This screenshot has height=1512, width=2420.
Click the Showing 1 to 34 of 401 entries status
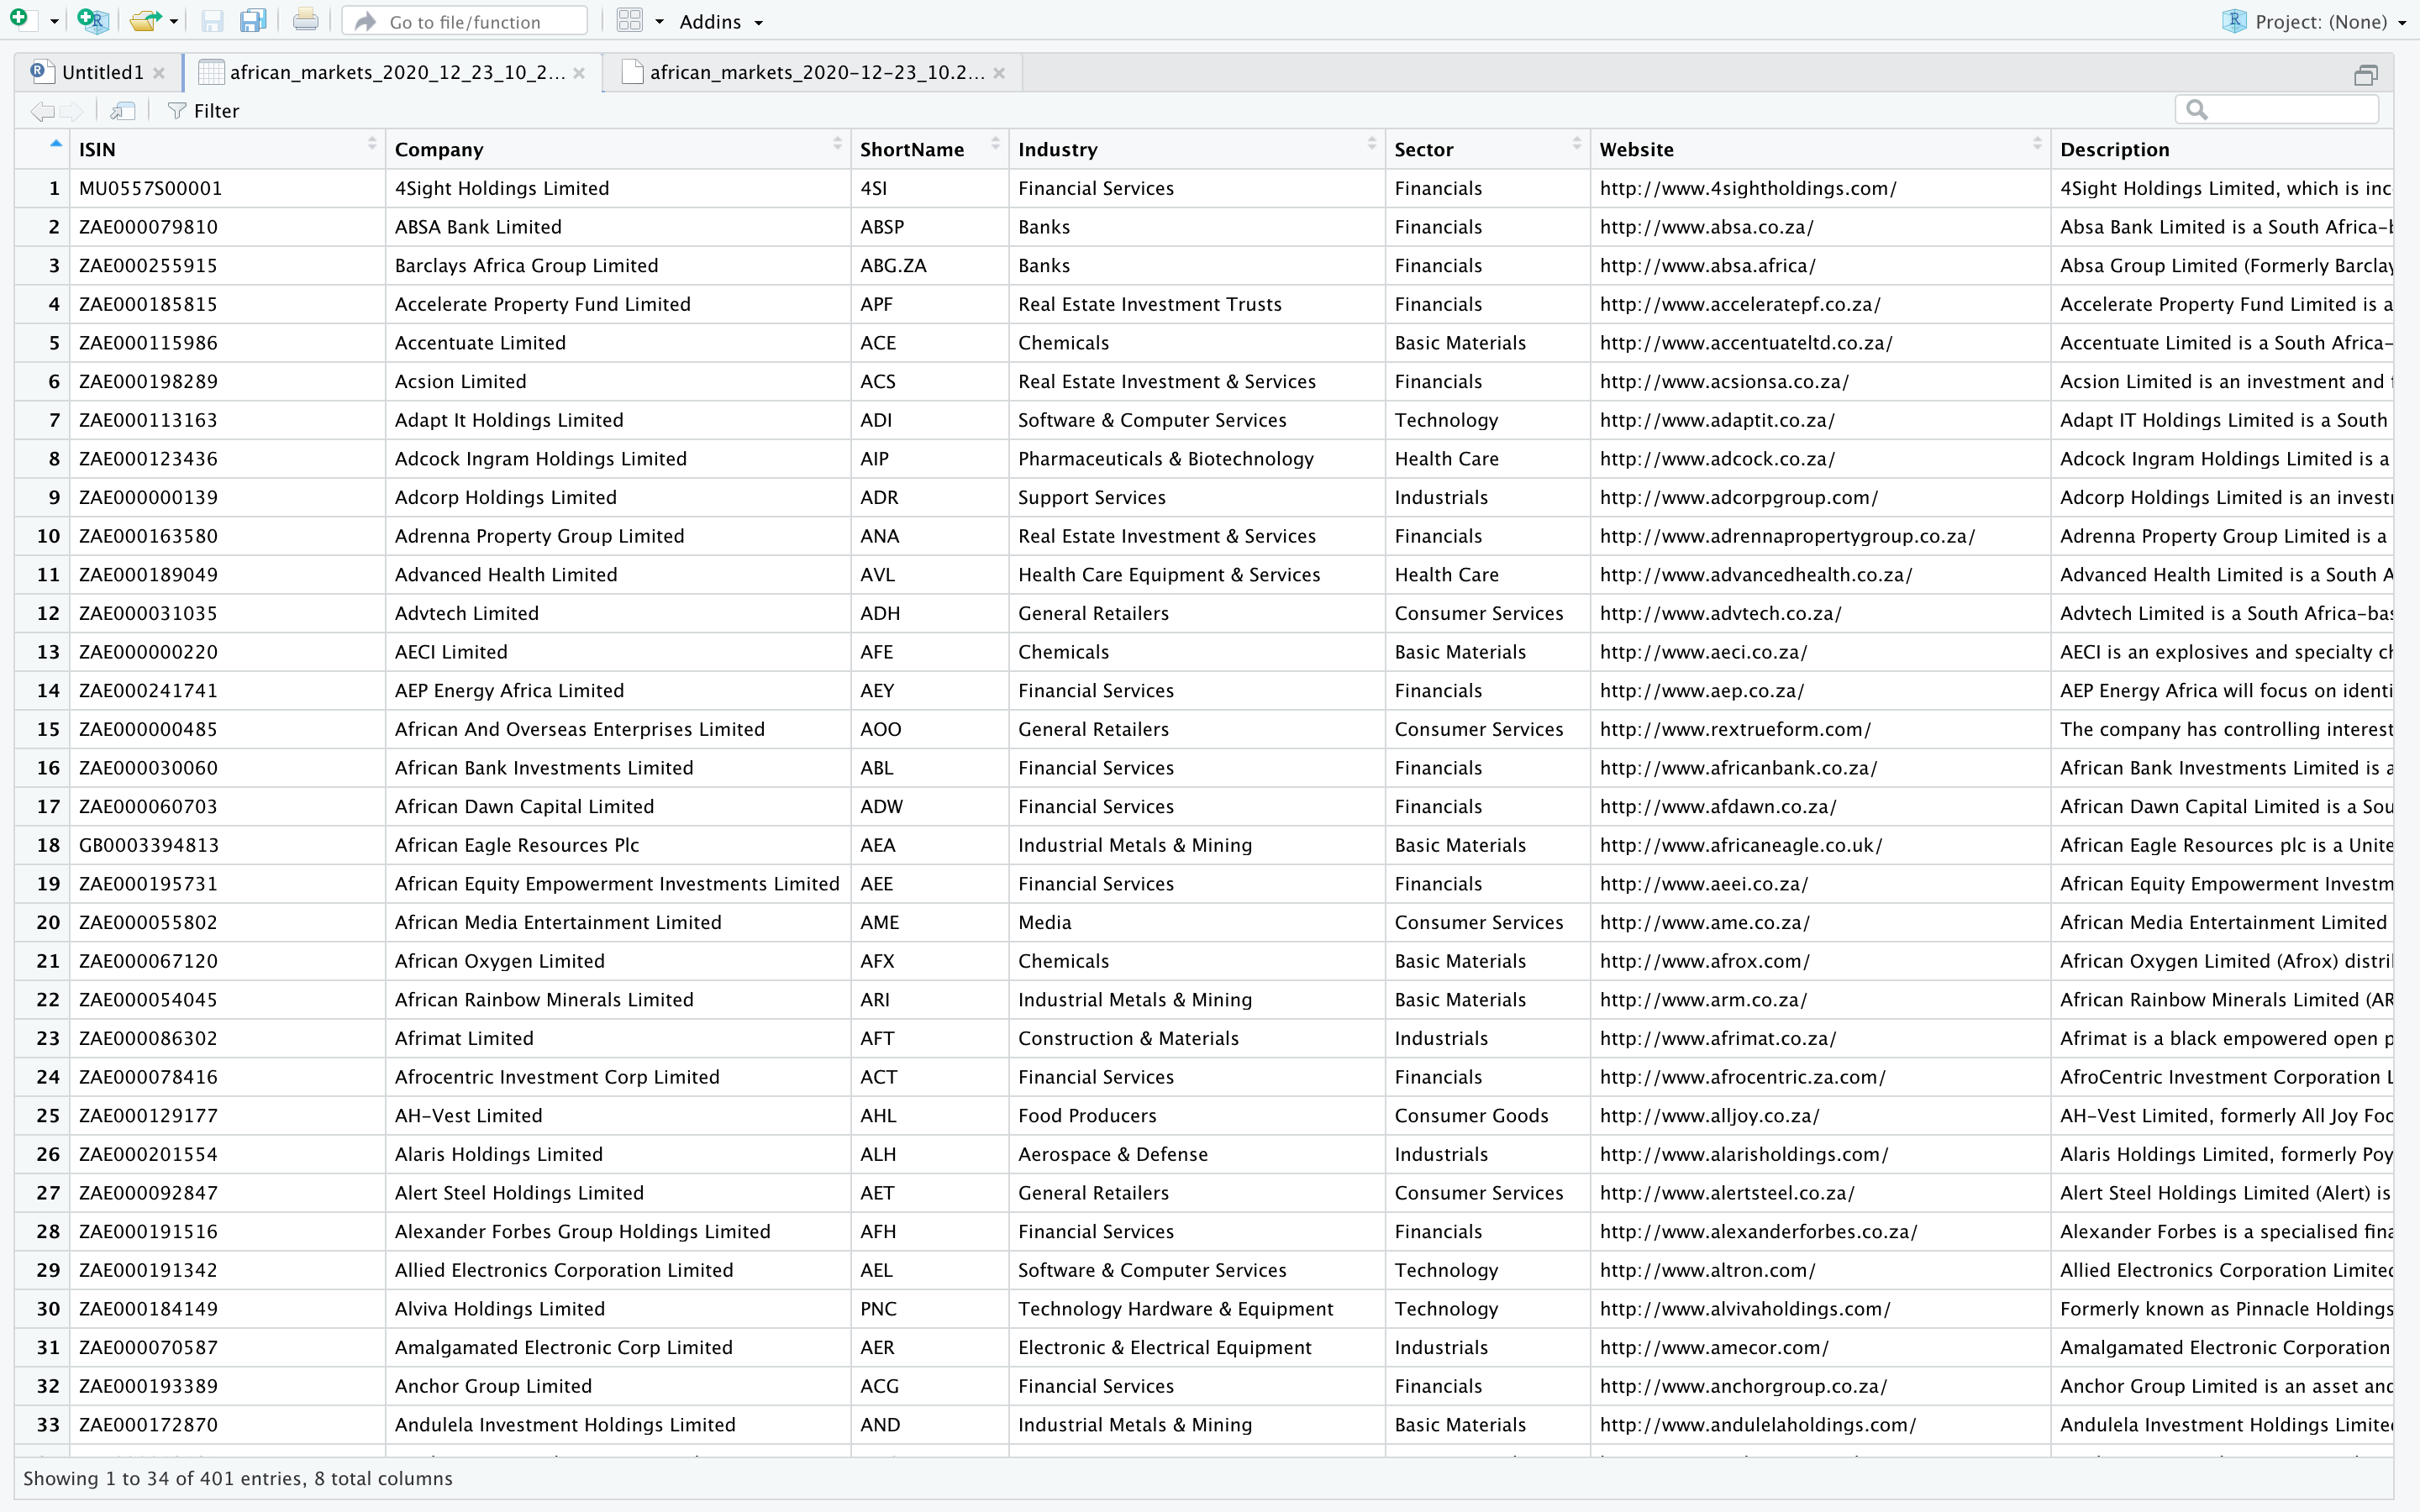[238, 1479]
